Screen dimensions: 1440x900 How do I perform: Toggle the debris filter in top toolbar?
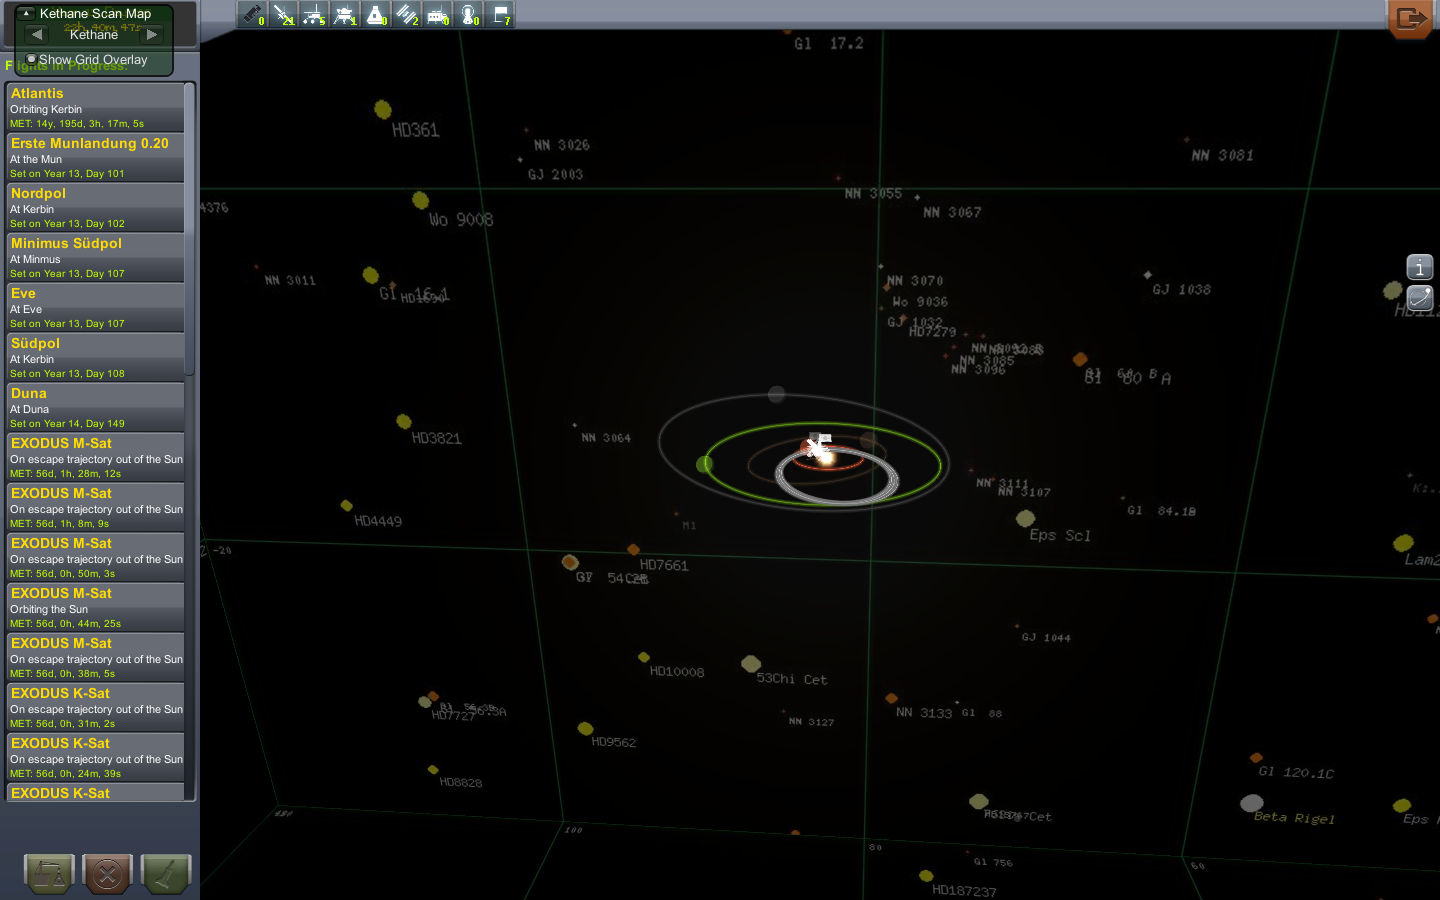(x=252, y=15)
